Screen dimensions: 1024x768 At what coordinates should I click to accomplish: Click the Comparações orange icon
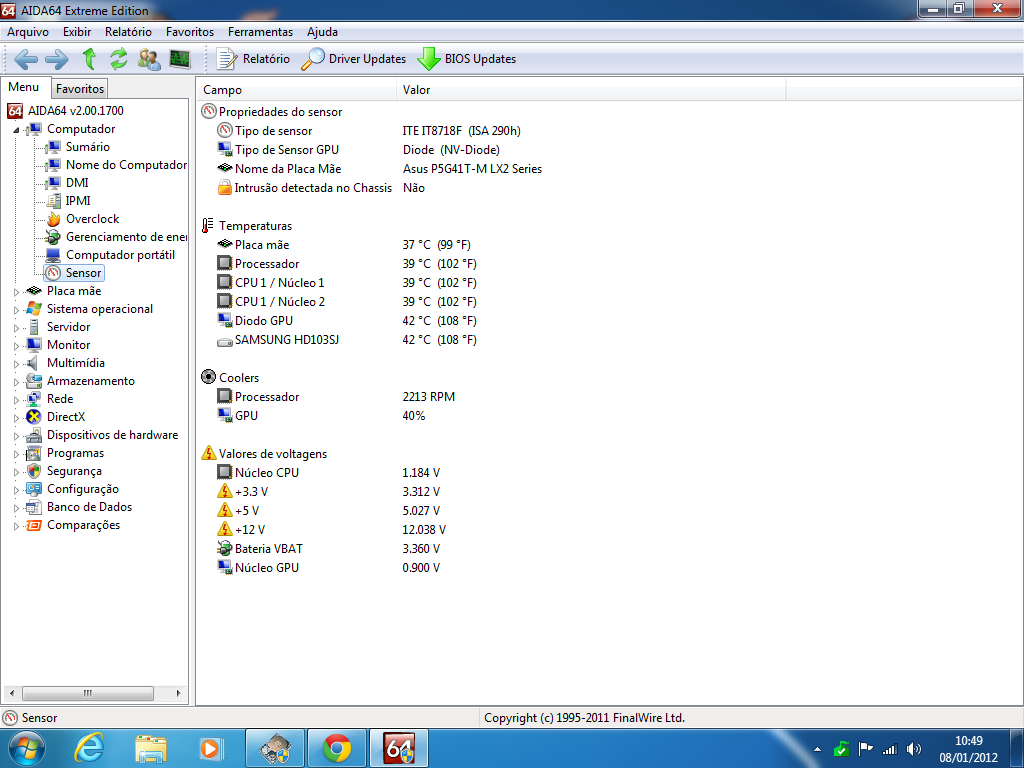34,525
